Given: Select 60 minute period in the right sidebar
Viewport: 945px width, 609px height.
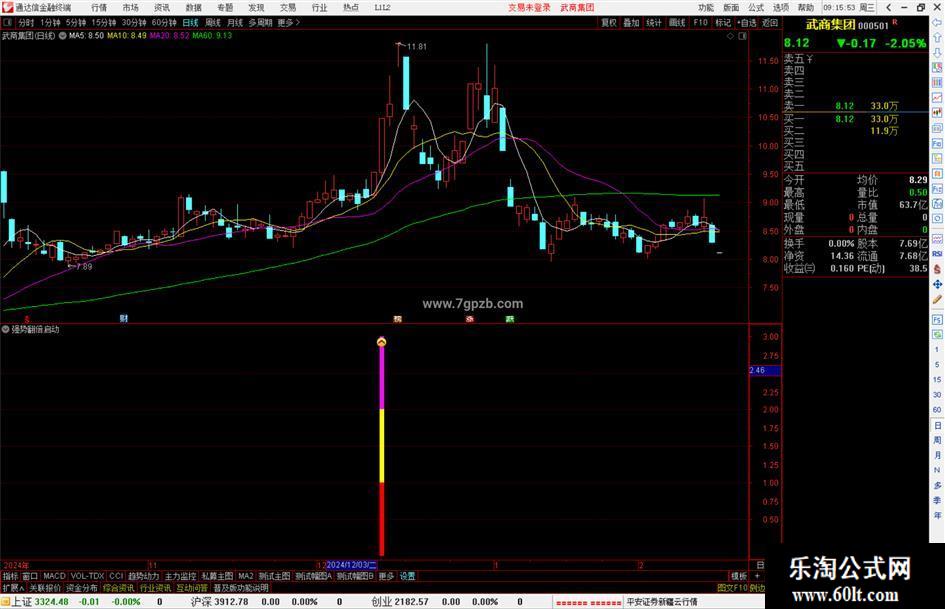Looking at the screenshot, I should pos(937,410).
